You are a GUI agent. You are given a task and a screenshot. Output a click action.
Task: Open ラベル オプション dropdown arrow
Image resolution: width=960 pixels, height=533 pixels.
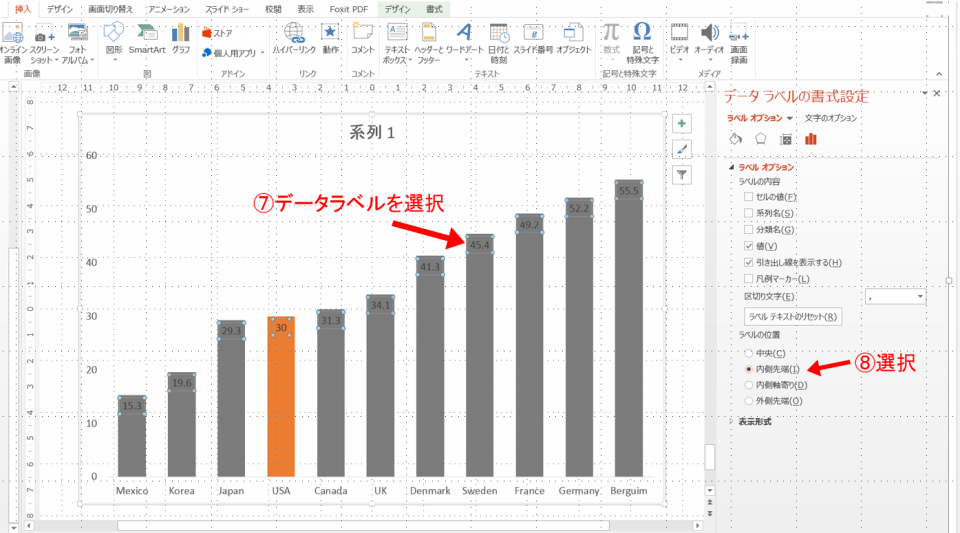[x=790, y=118]
